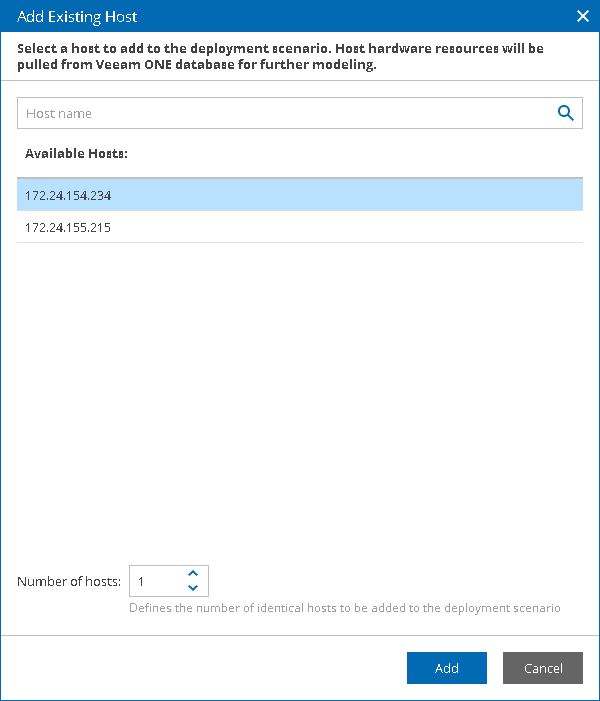This screenshot has height=701, width=600.
Task: Click the Available Hosts column header
Action: 77,154
